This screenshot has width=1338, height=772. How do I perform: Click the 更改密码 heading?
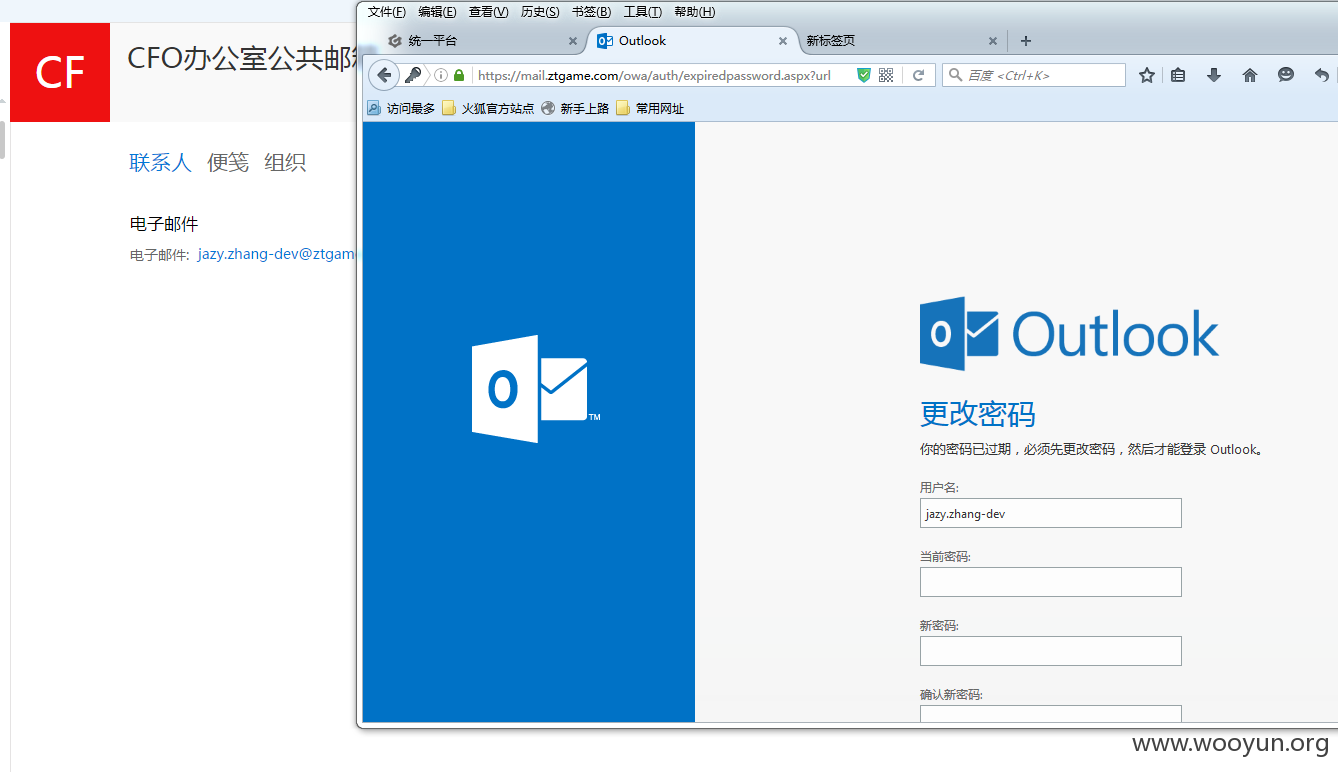[977, 414]
